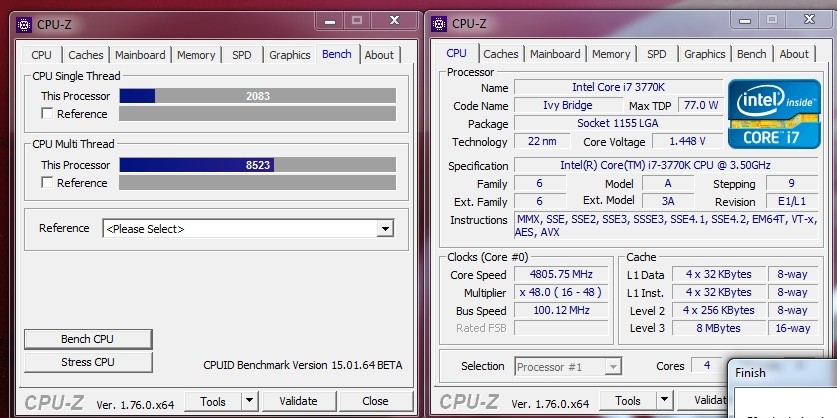Open Caches tab in right window
The width and height of the screenshot is (837, 418).
coord(501,54)
